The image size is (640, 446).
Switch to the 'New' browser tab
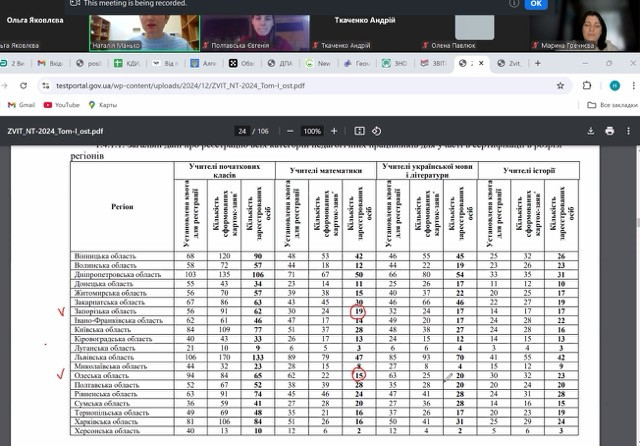click(x=318, y=63)
